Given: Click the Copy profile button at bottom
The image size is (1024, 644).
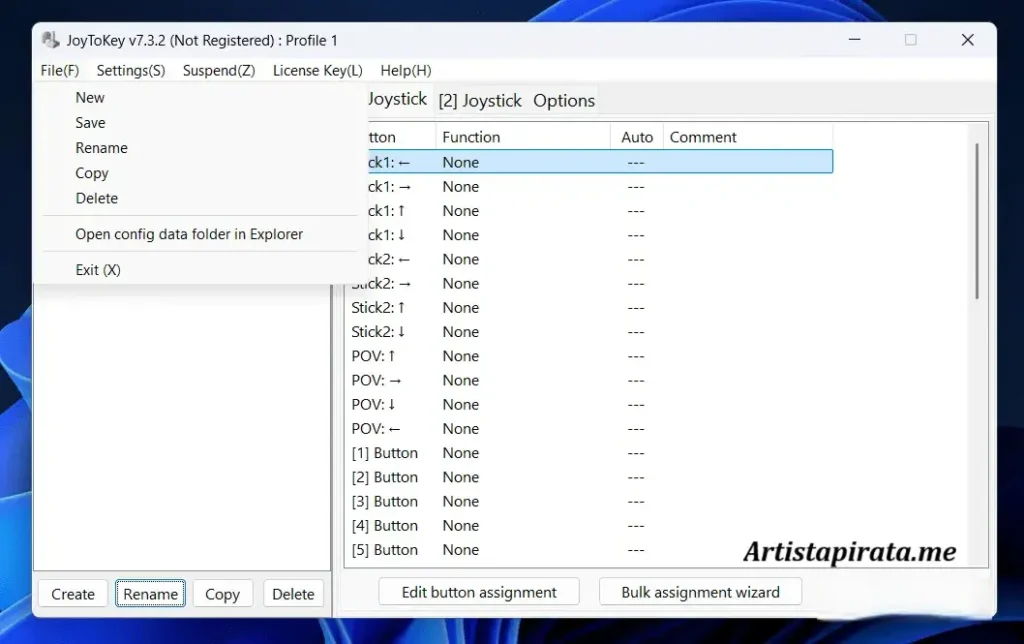Looking at the screenshot, I should [223, 594].
